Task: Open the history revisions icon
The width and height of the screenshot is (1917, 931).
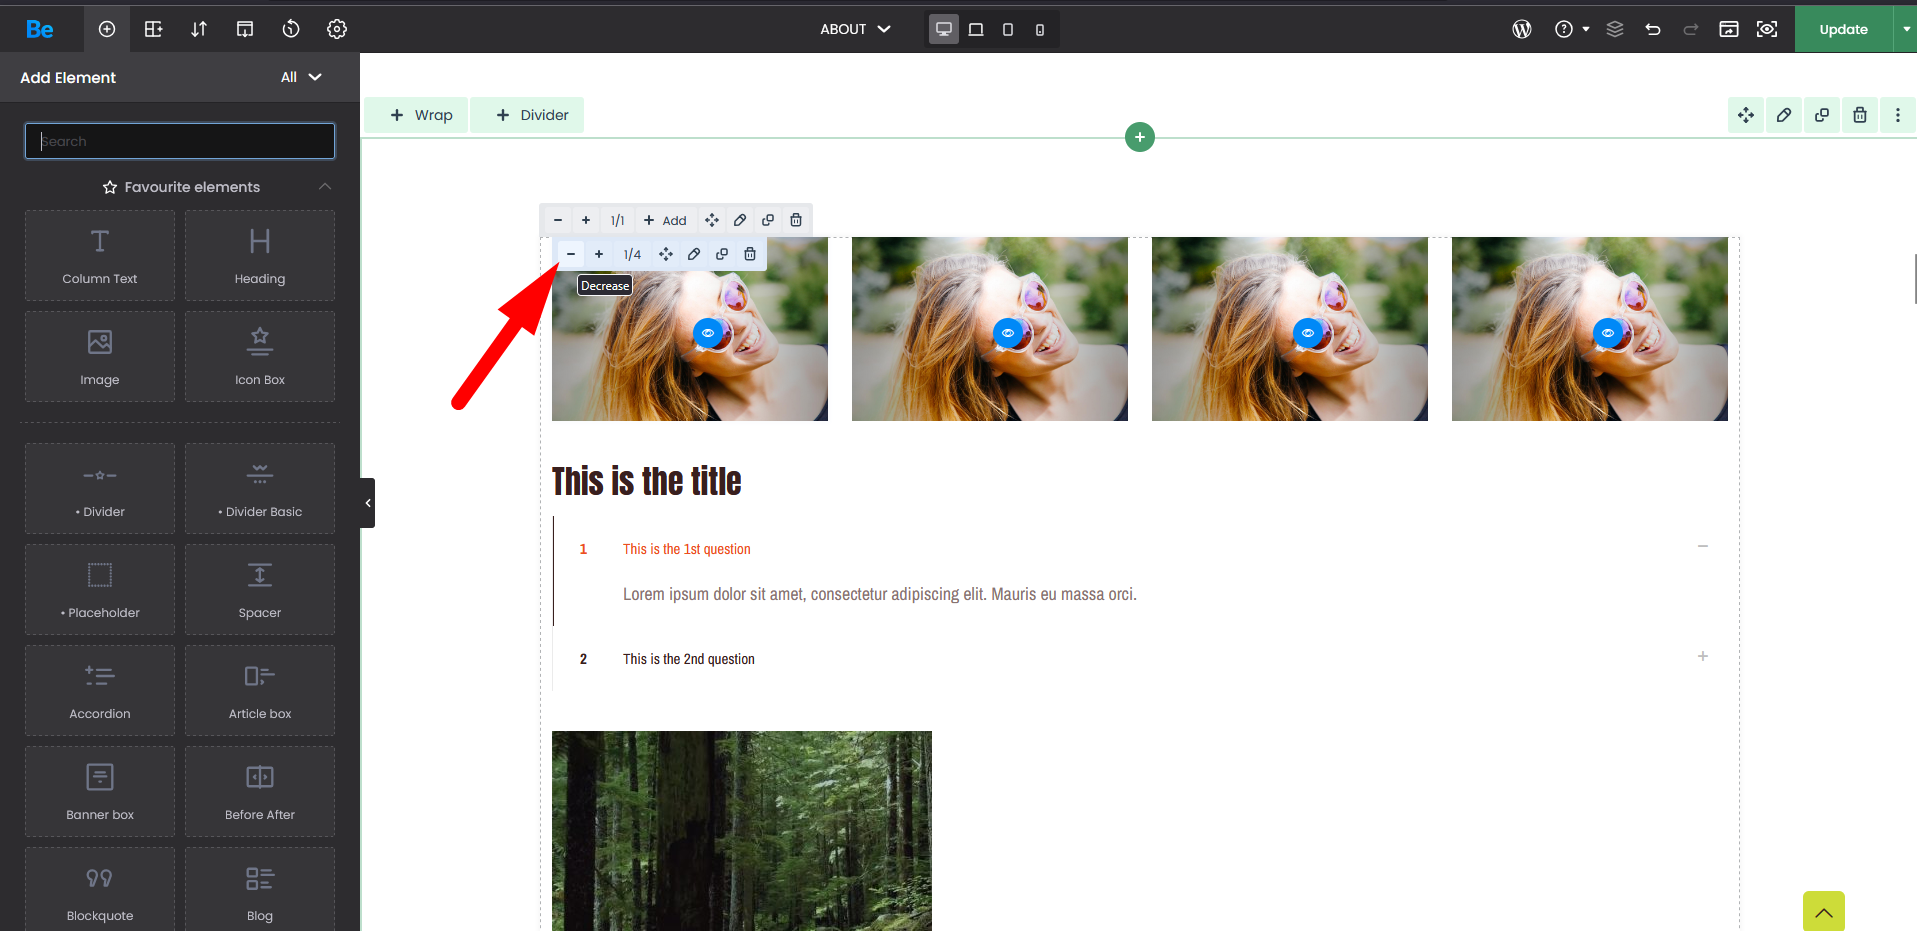Action: [291, 29]
